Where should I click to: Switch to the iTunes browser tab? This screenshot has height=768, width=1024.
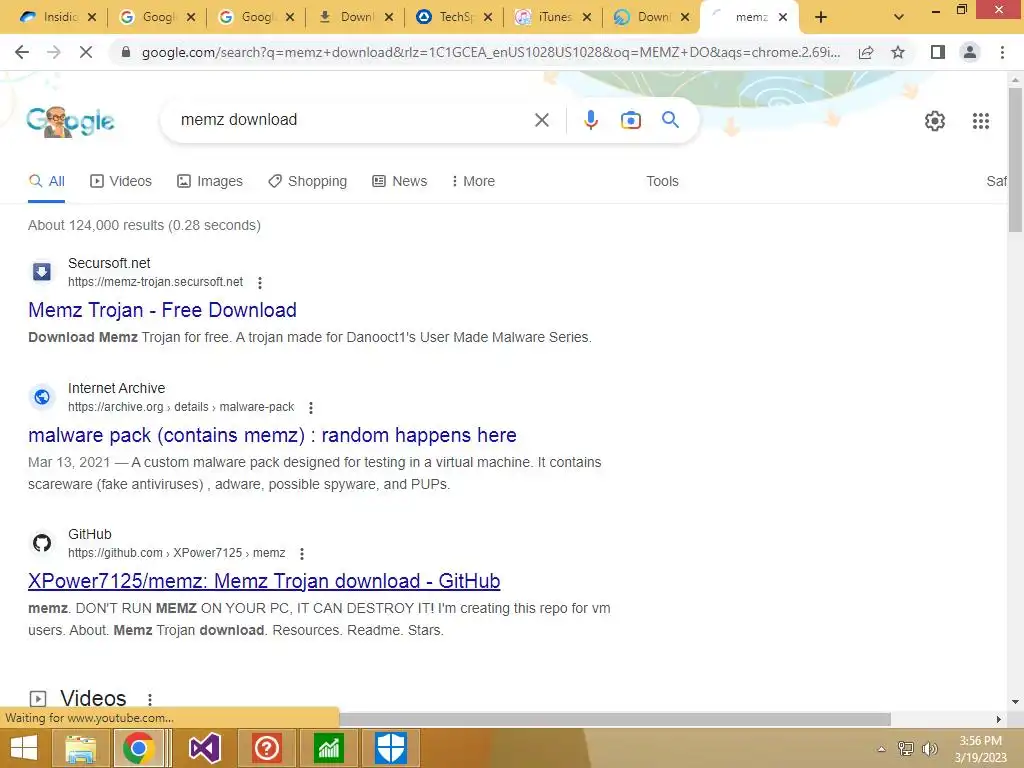[544, 18]
